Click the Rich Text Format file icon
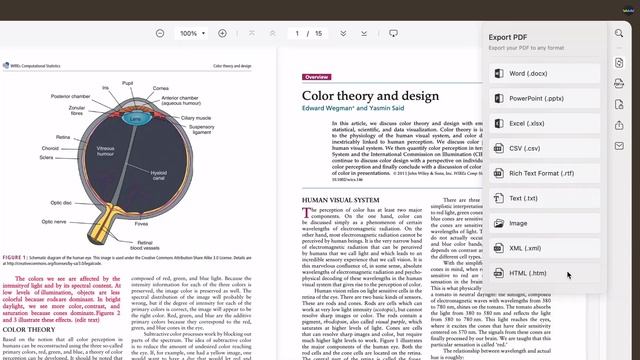Image resolution: width=640 pixels, height=360 pixels. tap(498, 173)
